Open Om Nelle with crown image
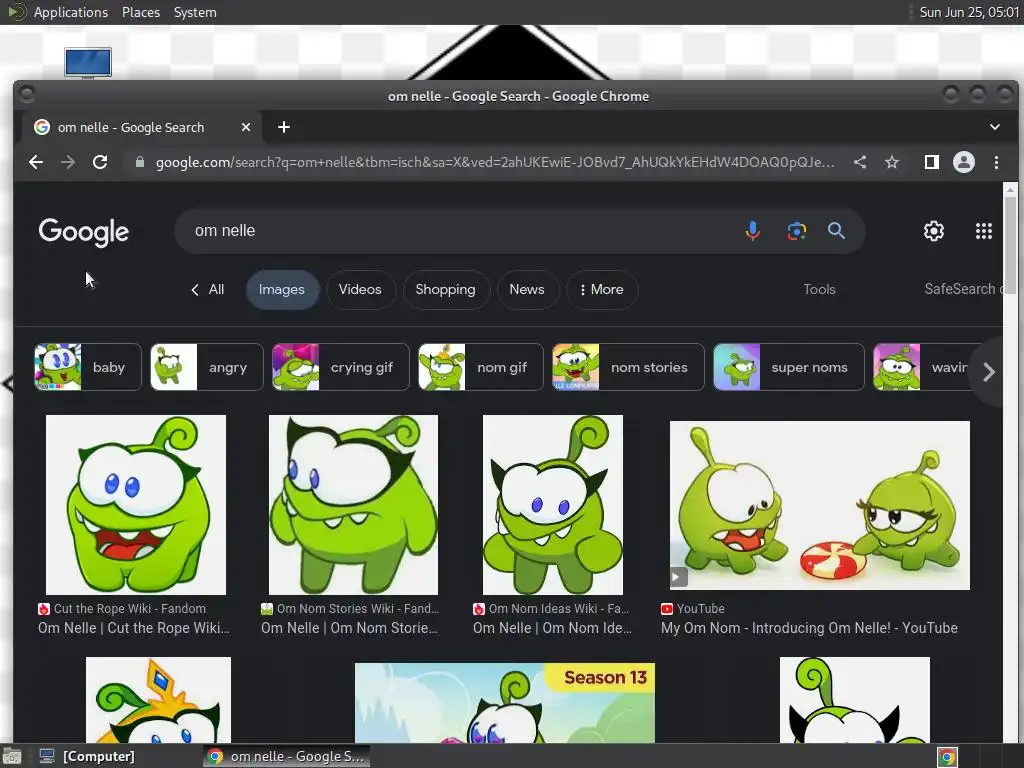 coord(158,699)
